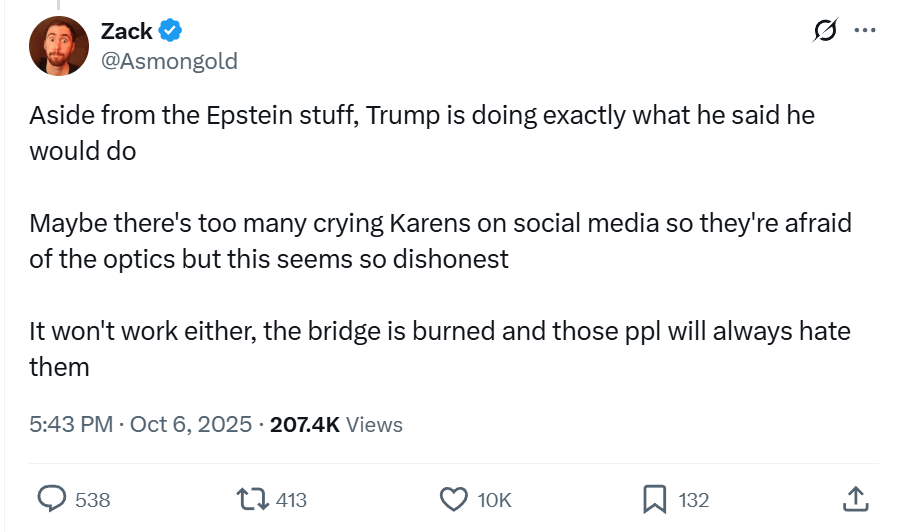Open the three-dot More options menu
The height and width of the screenshot is (532, 900).
tap(864, 31)
